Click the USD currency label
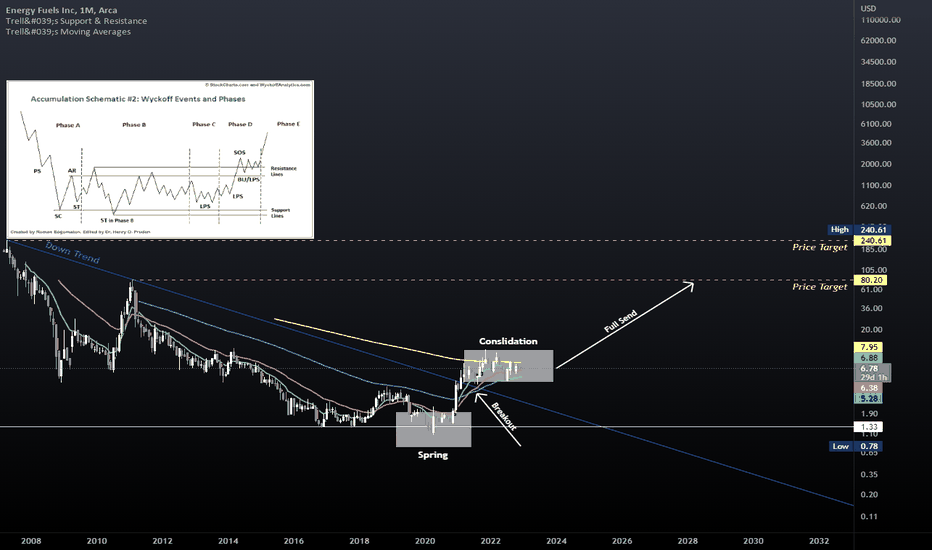The image size is (932, 550). click(868, 8)
